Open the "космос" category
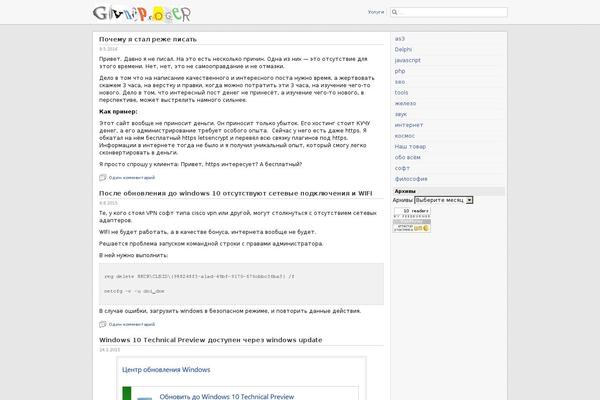The height and width of the screenshot is (400, 600). coord(405,136)
